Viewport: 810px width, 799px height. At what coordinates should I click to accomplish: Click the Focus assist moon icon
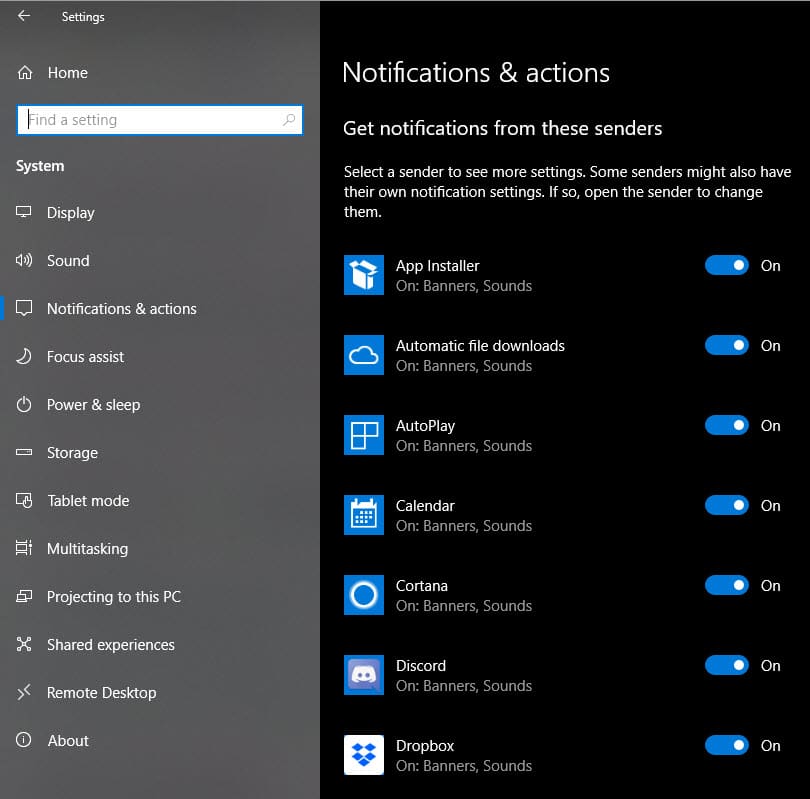click(x=24, y=356)
